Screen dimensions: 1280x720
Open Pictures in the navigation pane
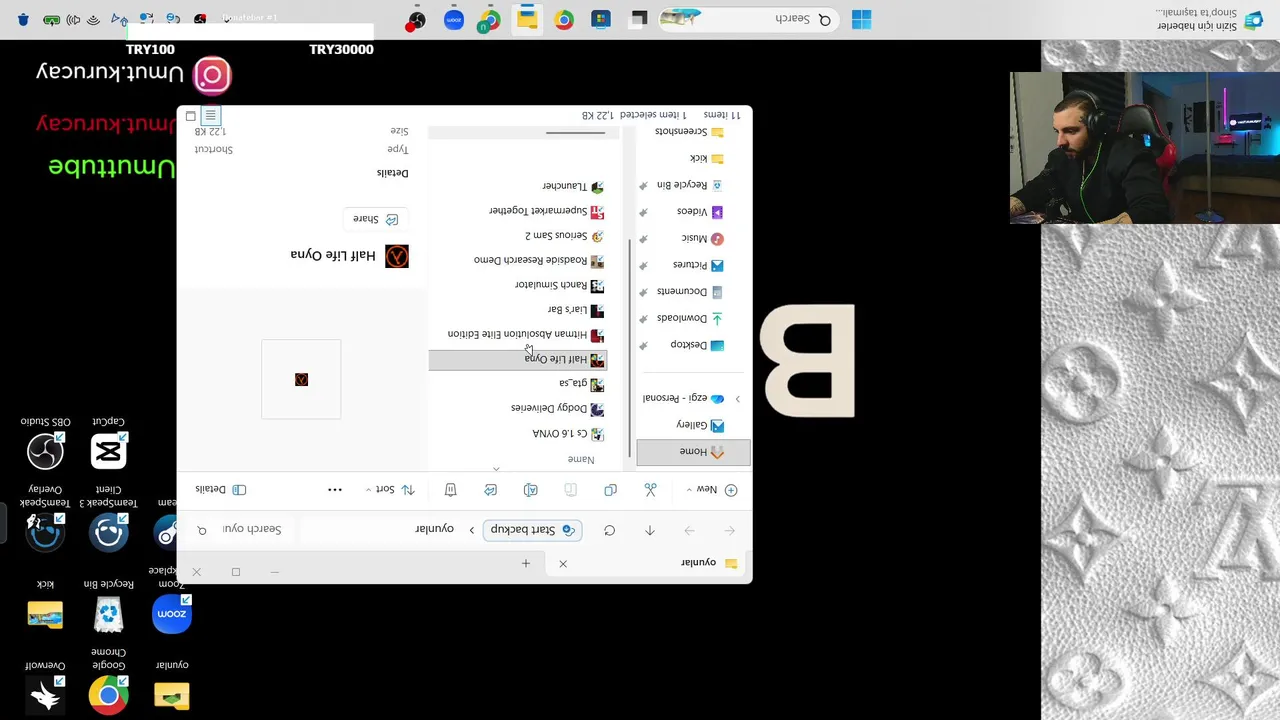[698, 265]
